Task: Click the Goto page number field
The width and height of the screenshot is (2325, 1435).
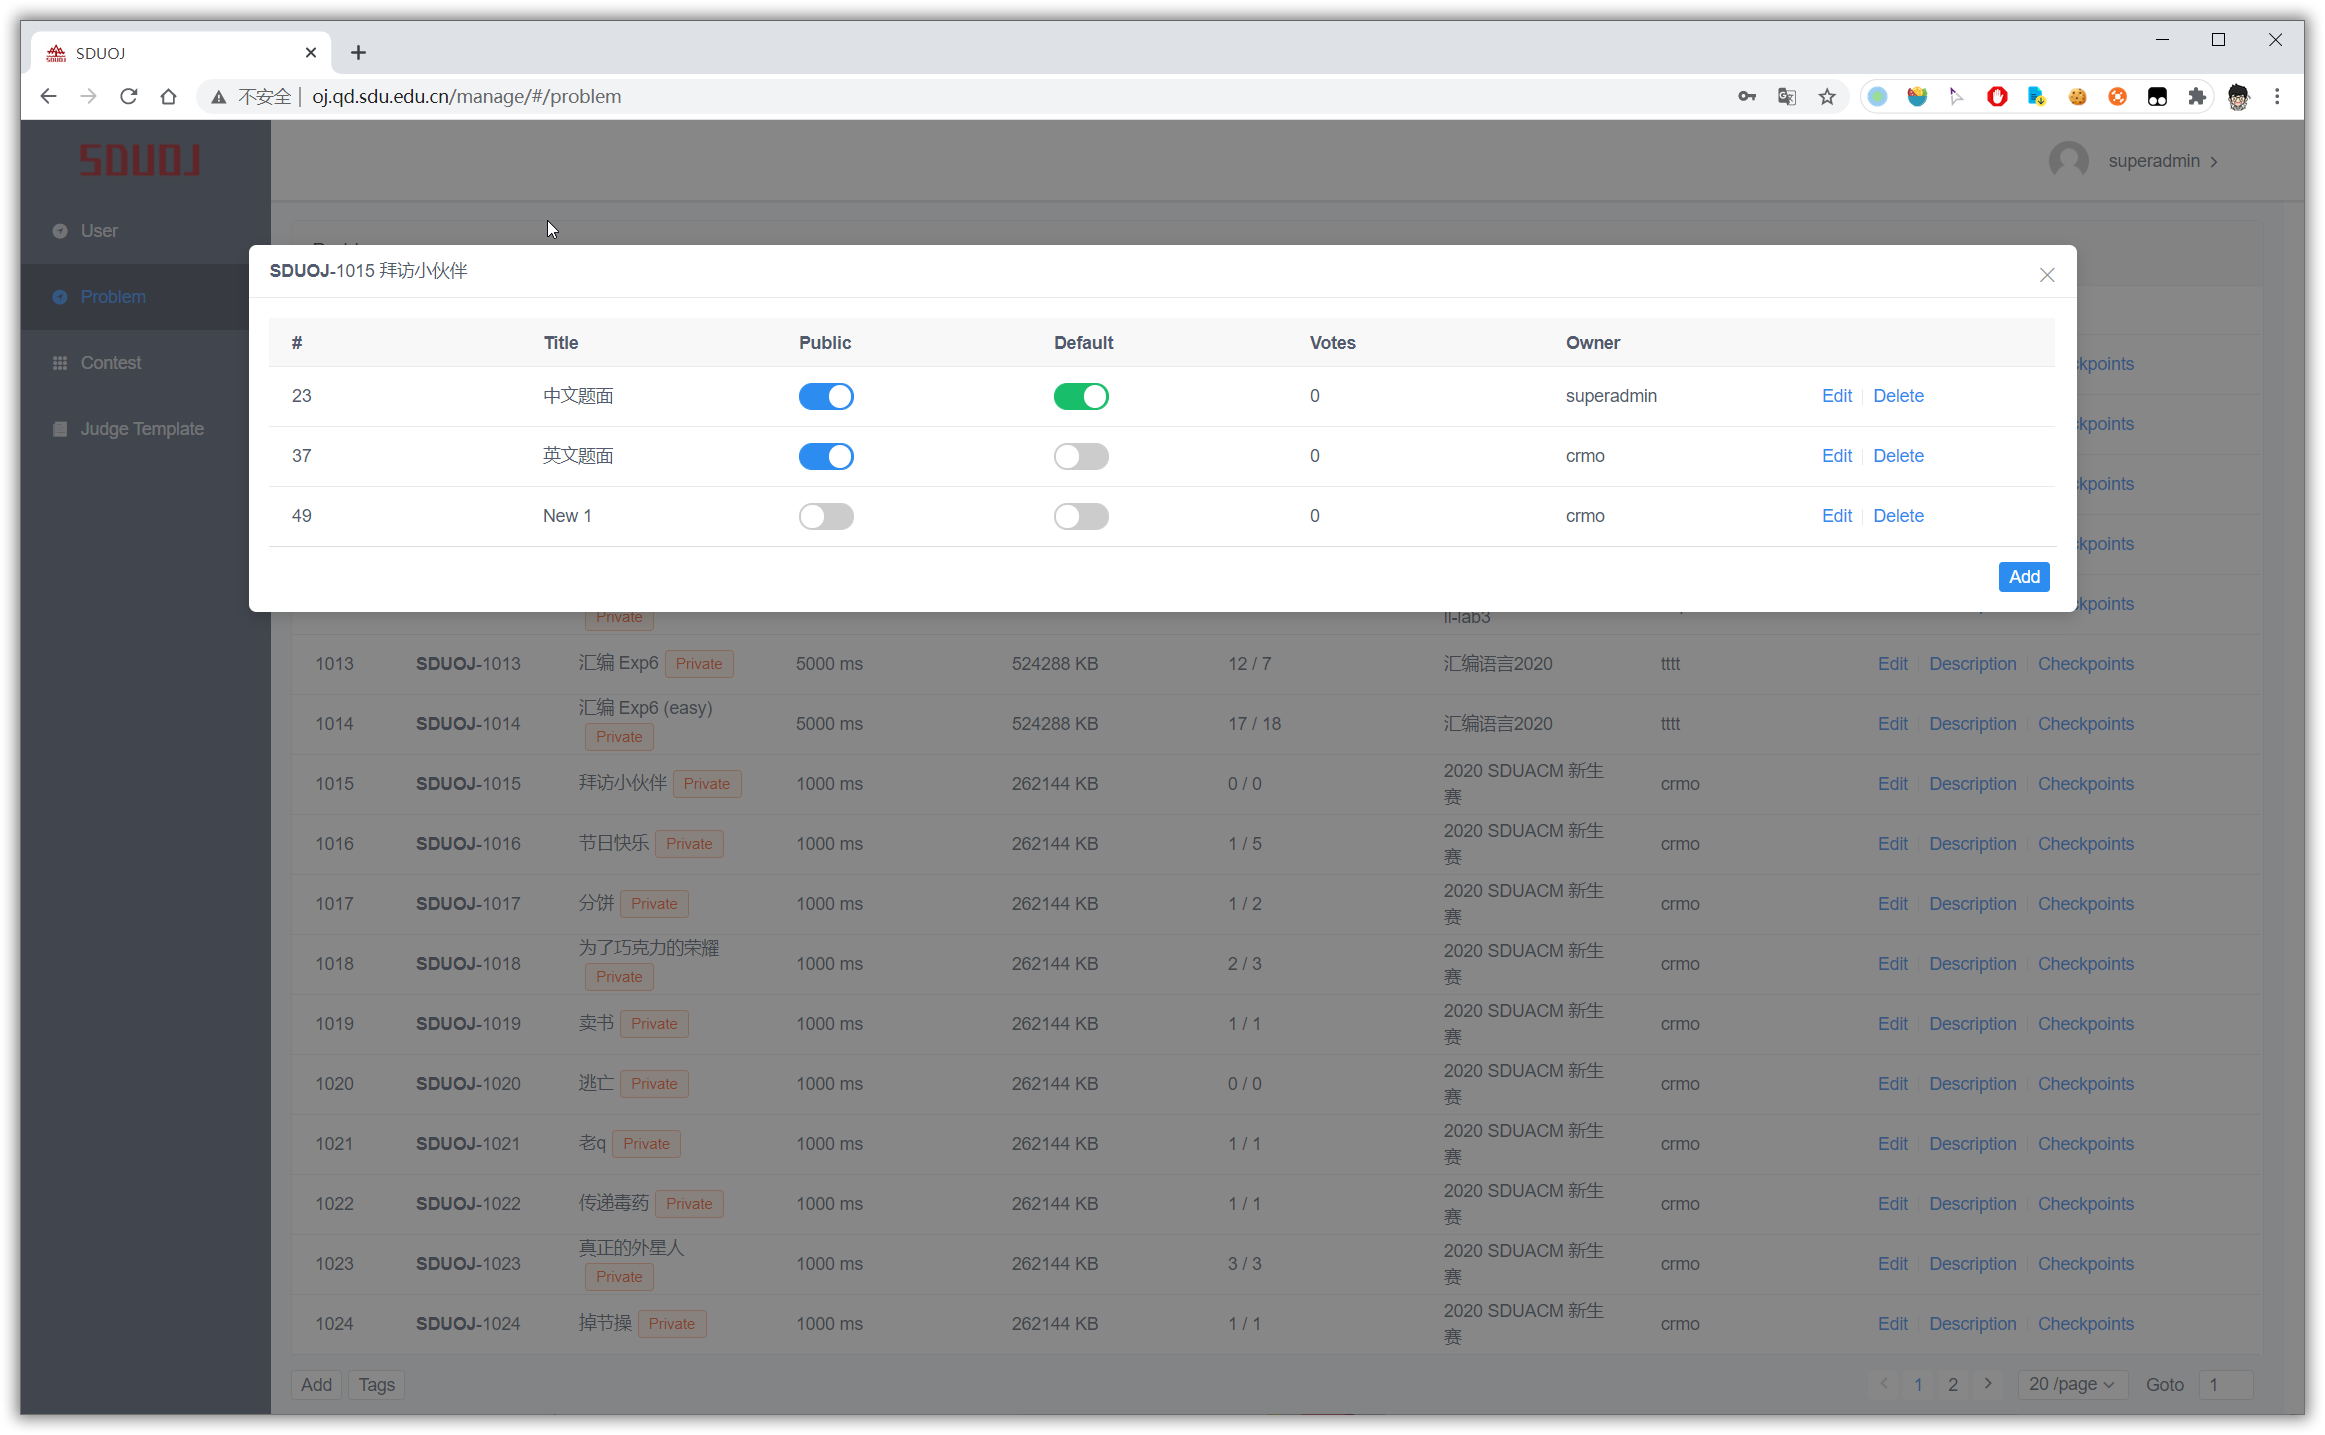Action: pyautogui.click(x=2226, y=1384)
